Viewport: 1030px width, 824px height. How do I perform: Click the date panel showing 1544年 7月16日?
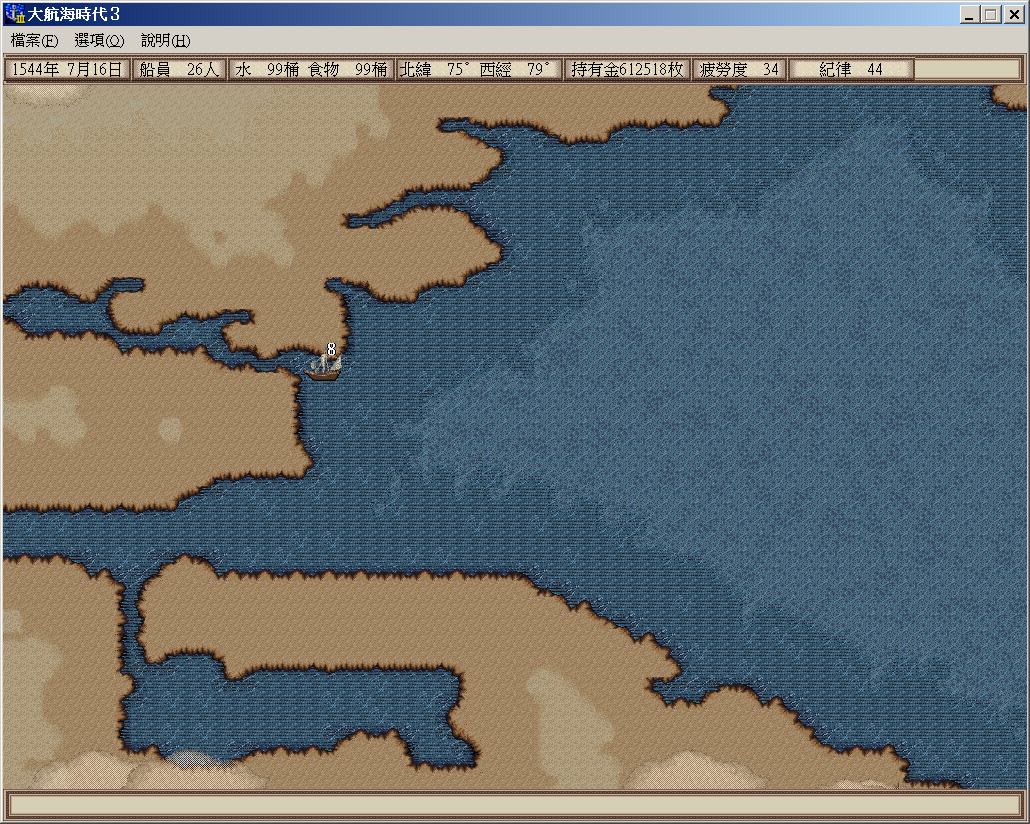67,70
